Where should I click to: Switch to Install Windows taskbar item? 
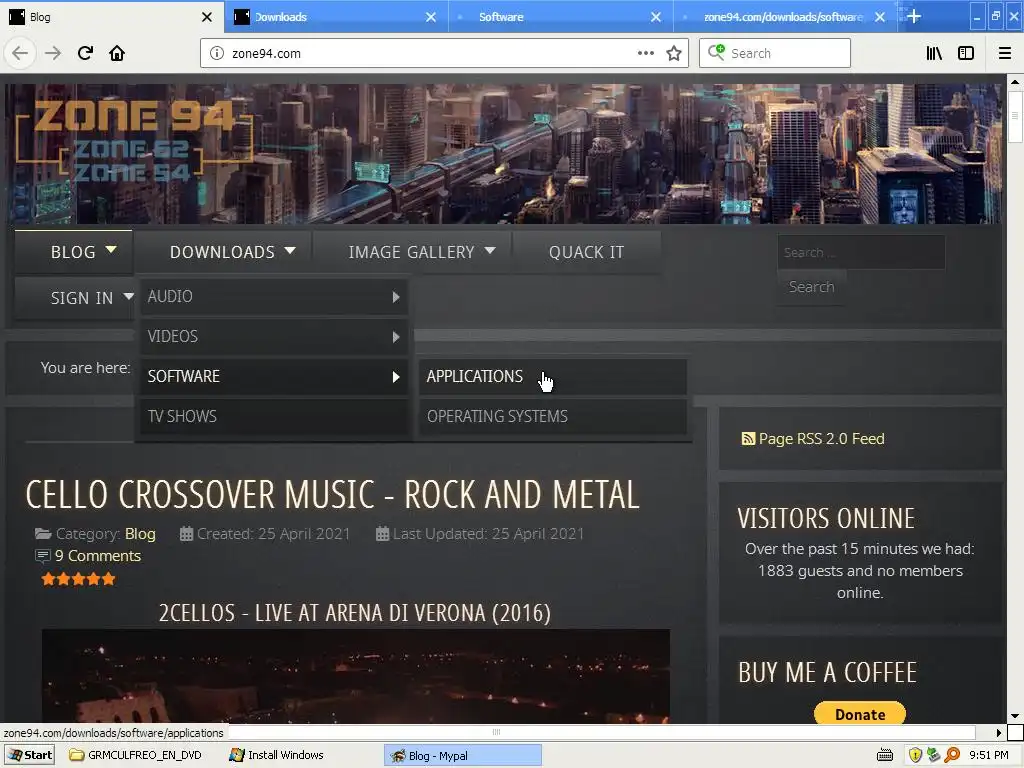pyautogui.click(x=277, y=756)
